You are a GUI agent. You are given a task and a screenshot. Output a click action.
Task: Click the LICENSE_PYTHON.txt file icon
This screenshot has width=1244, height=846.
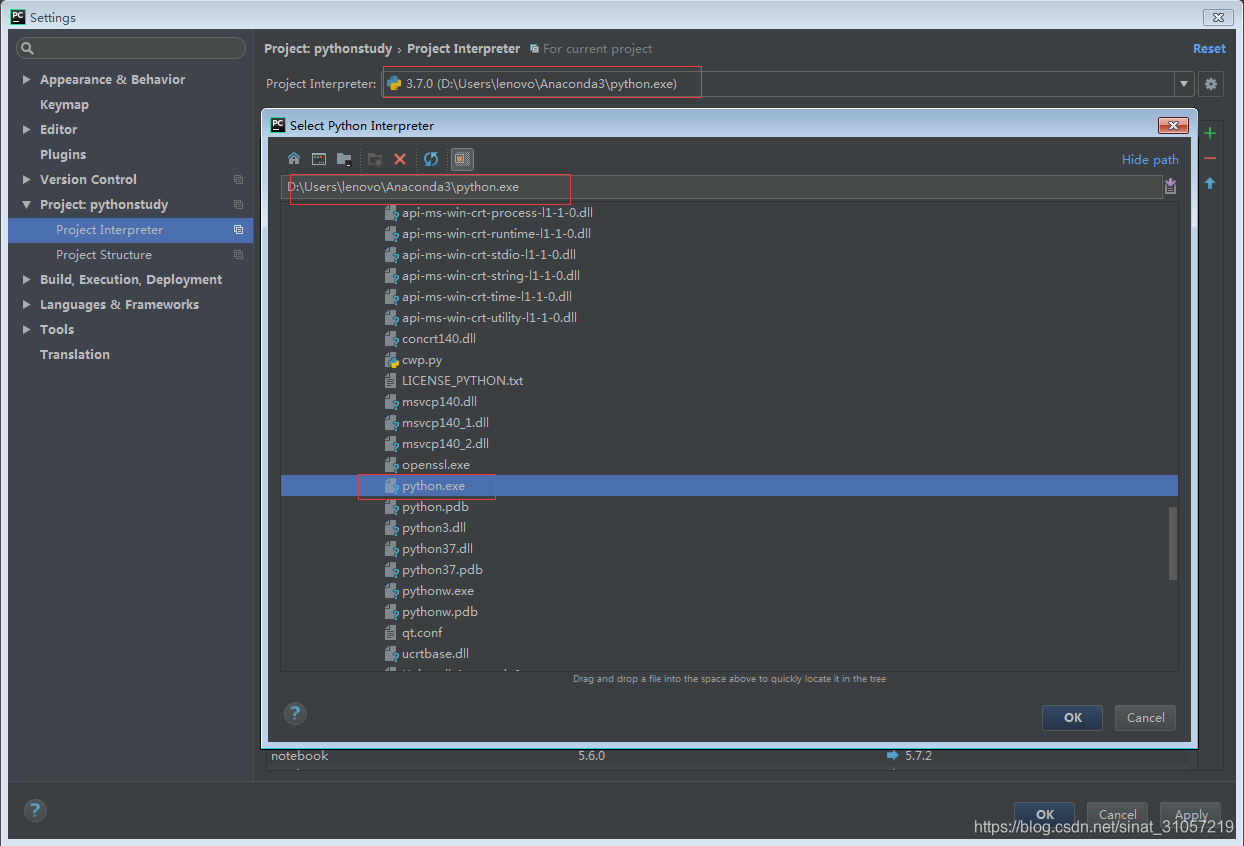tap(392, 380)
